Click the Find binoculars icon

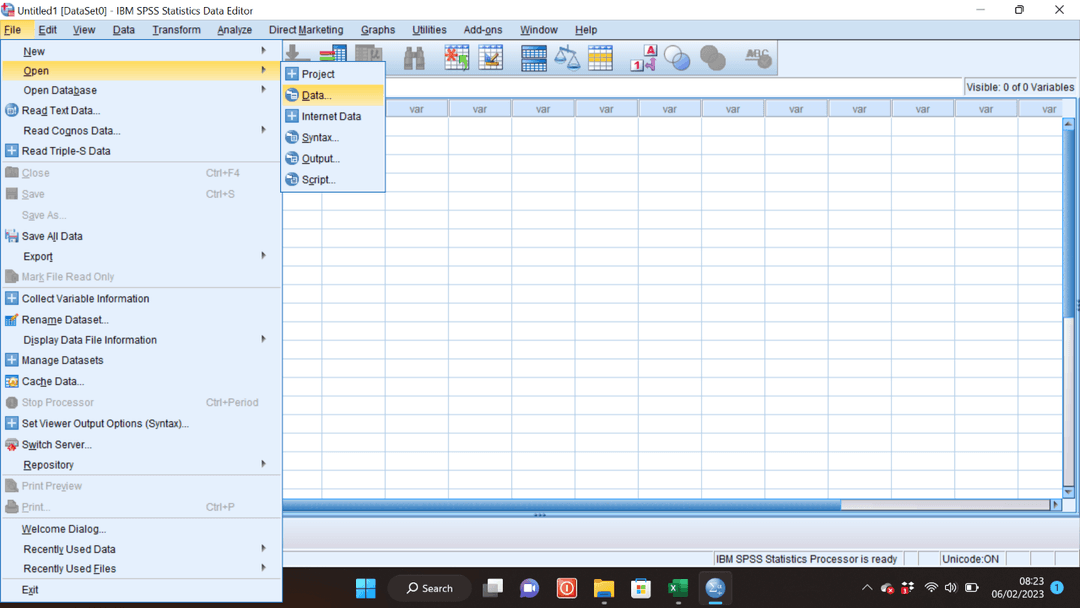414,58
